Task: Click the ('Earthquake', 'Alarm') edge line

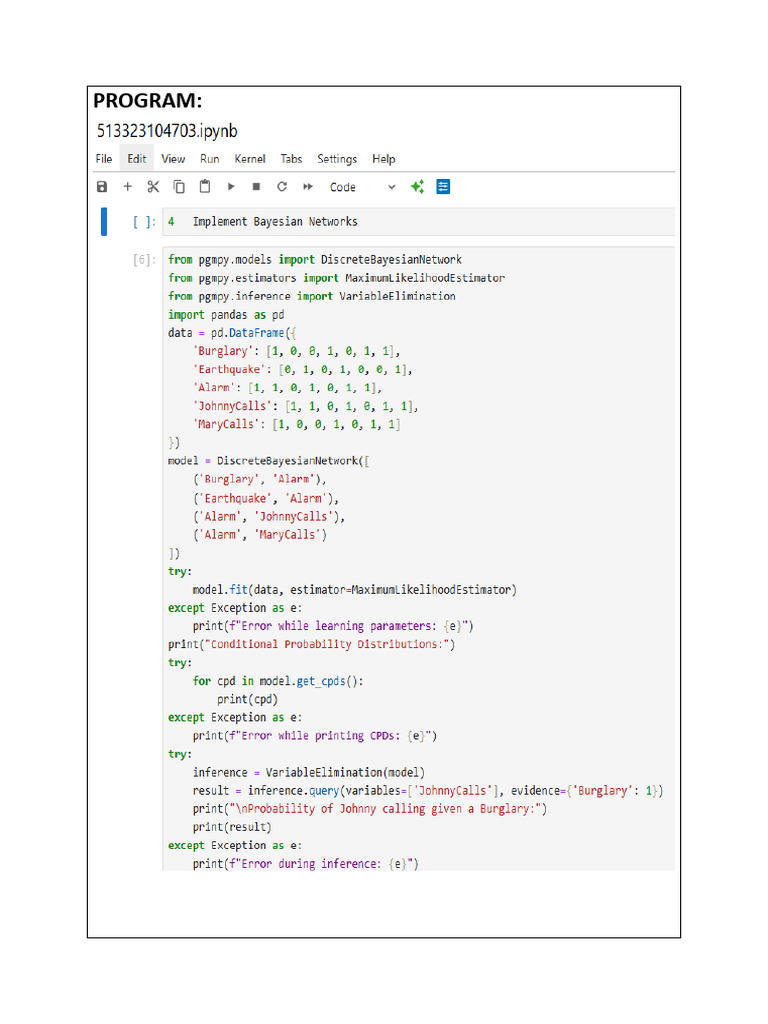Action: pyautogui.click(x=266, y=498)
